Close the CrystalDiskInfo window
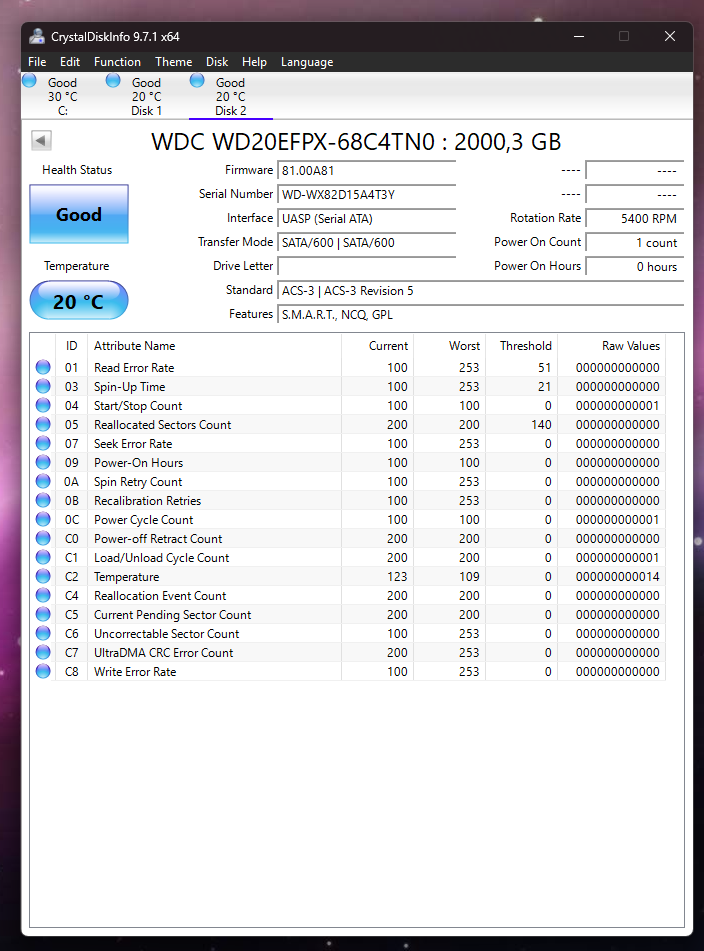 coord(669,36)
